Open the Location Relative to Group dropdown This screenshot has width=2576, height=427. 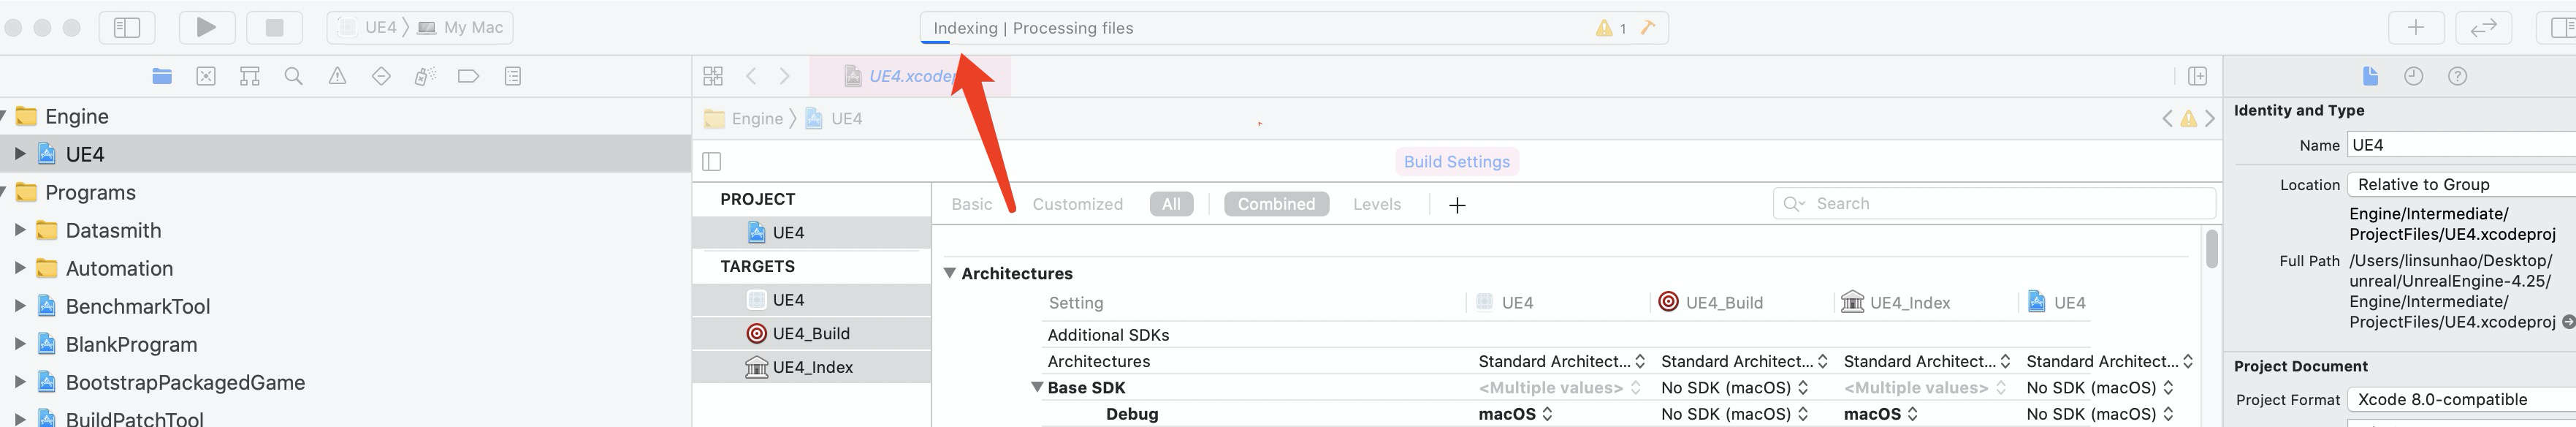(x=2460, y=184)
